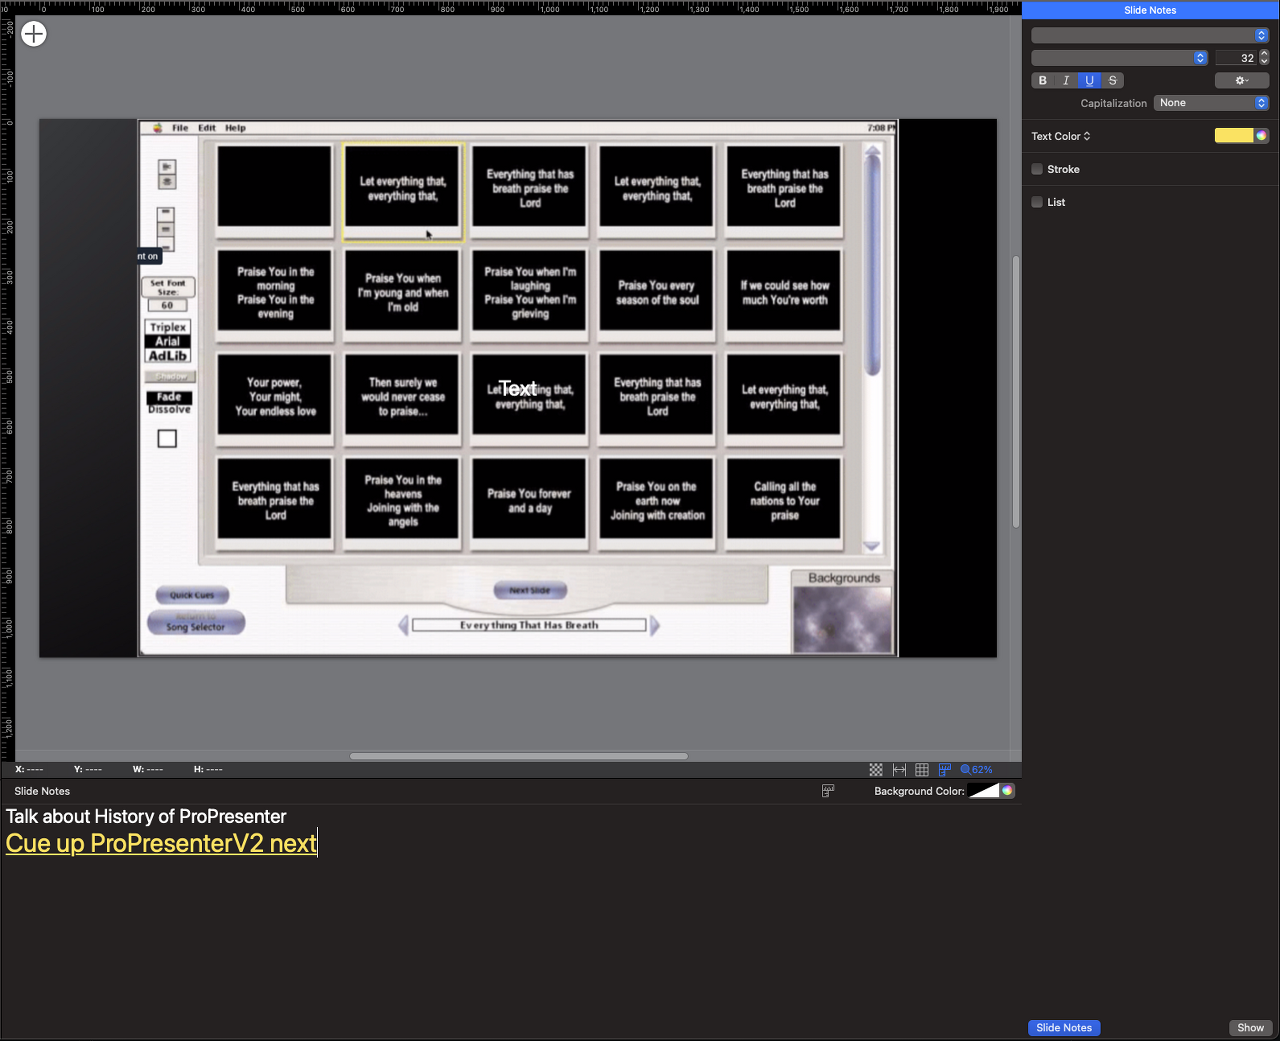
Task: Click the note line "Talk about History of ProPresenter"
Action: 146,817
